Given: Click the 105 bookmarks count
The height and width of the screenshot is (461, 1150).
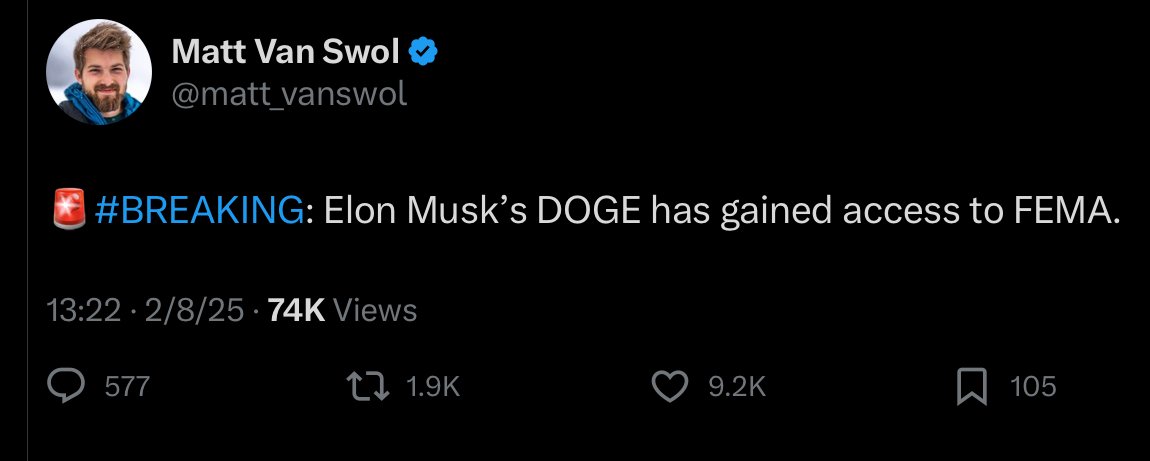Looking at the screenshot, I should coord(1033,386).
